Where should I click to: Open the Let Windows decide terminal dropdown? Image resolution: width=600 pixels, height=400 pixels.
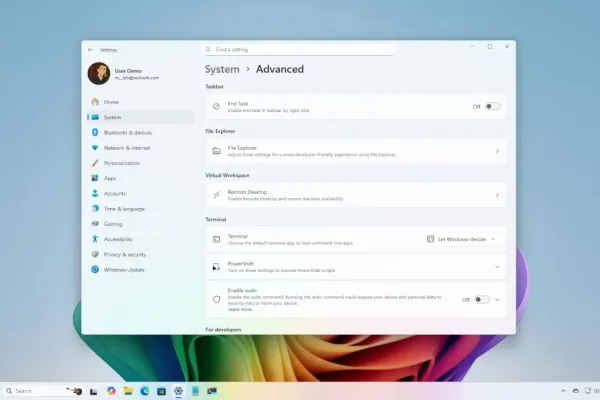pyautogui.click(x=461, y=239)
